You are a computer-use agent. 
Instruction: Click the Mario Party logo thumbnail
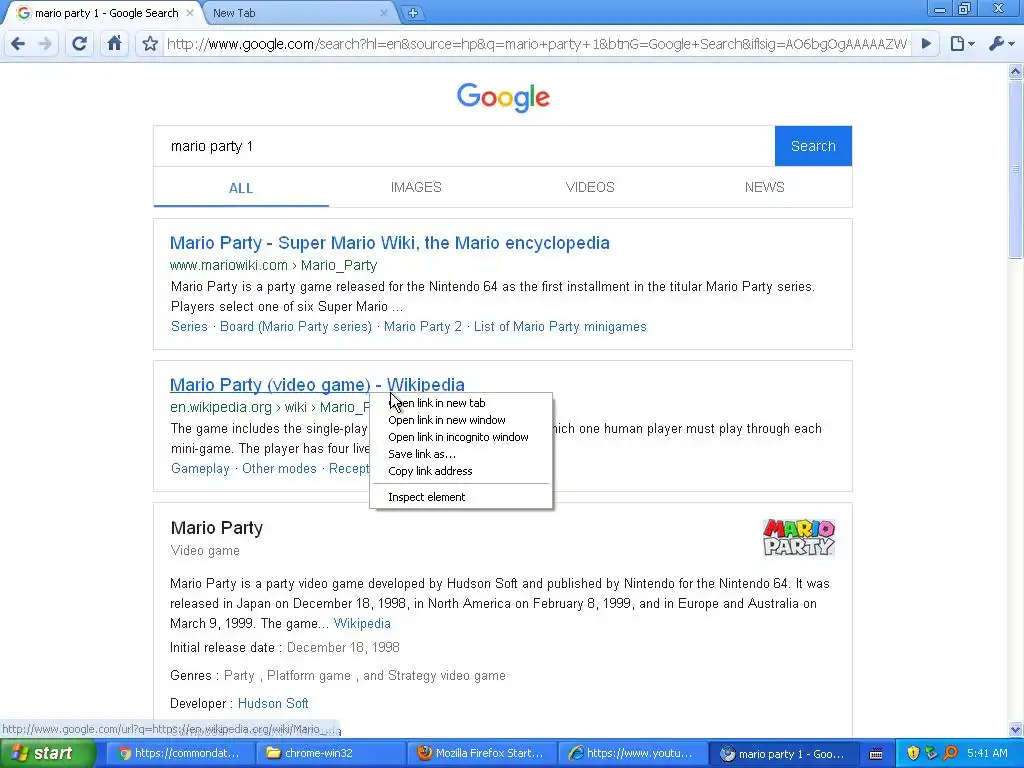point(799,537)
